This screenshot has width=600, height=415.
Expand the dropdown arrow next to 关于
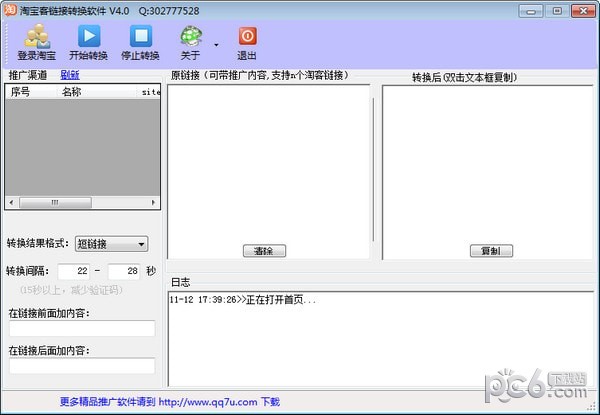click(216, 45)
